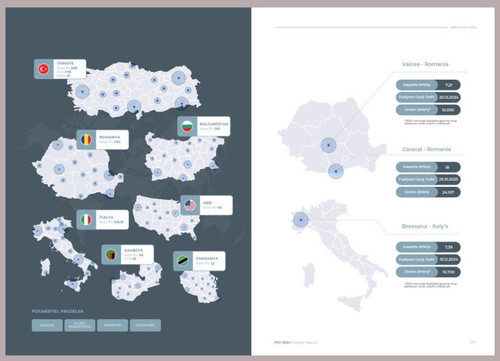This screenshot has height=361, width=500.
Task: Click the Türkiye flag icon
Action: point(44,69)
